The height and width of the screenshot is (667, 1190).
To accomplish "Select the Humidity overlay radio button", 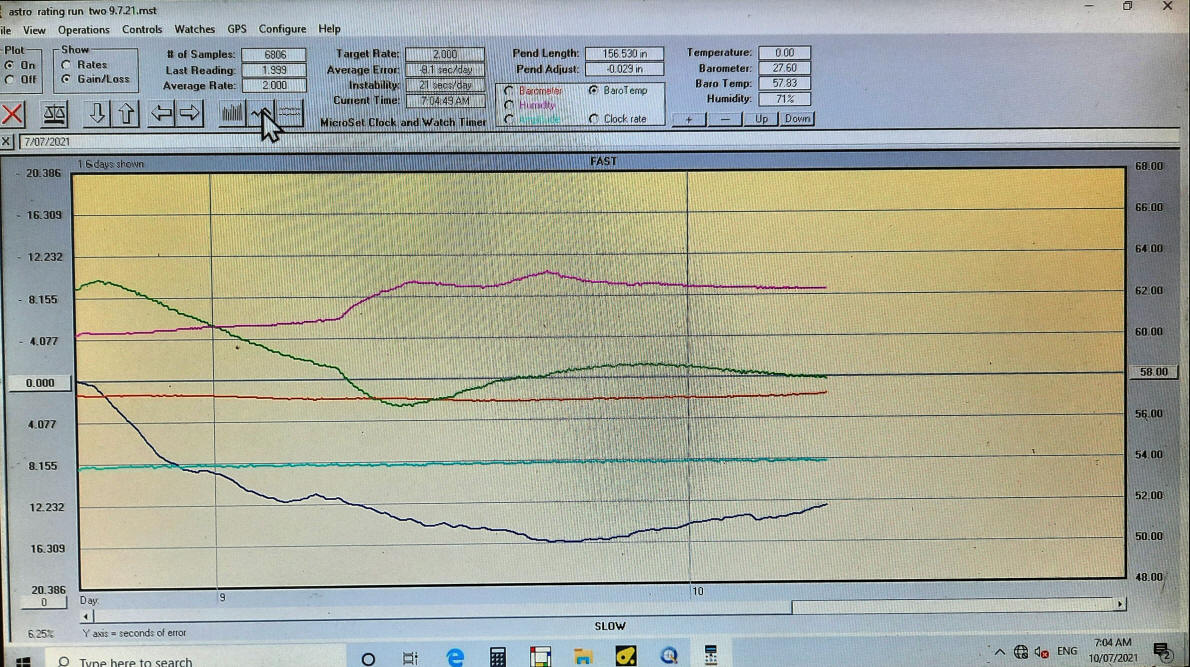I will click(x=510, y=105).
